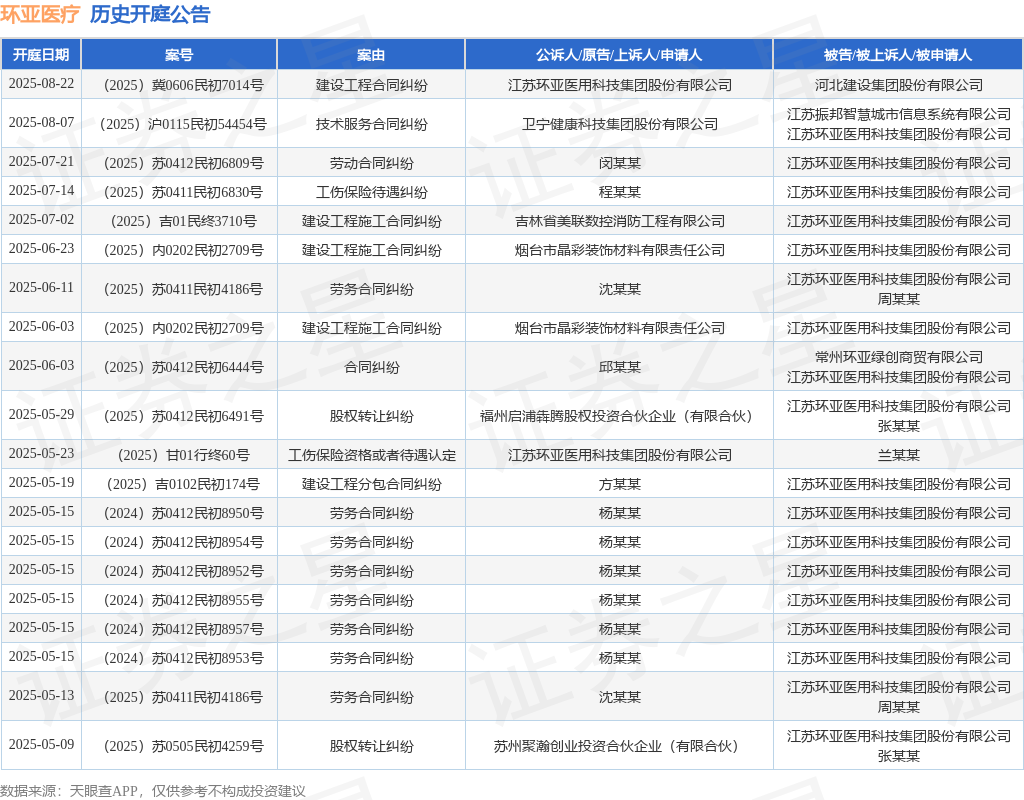The height and width of the screenshot is (800, 1024).
Task: Click date cell 2025-05-23
Action: click(41, 453)
